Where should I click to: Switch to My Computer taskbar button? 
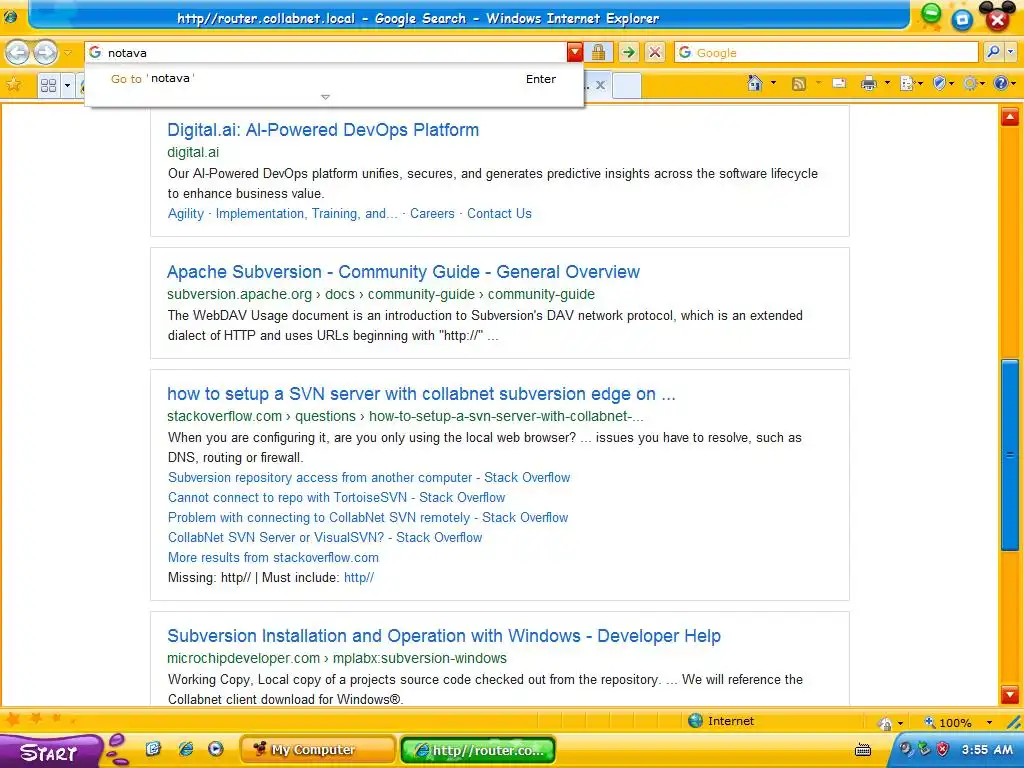317,750
